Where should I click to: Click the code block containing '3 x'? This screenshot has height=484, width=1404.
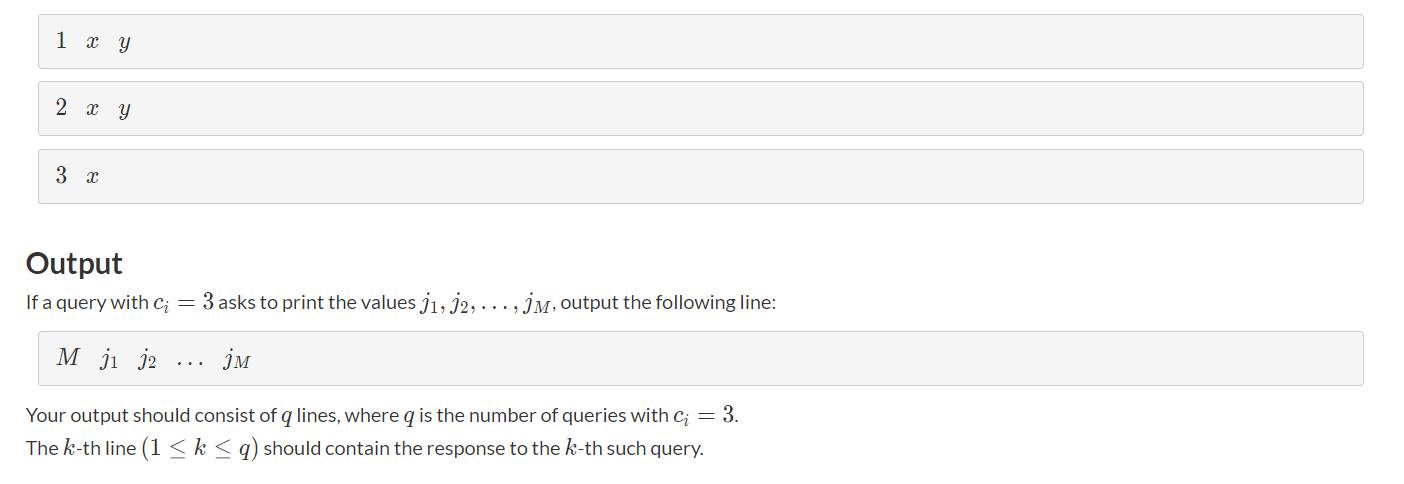click(x=700, y=177)
